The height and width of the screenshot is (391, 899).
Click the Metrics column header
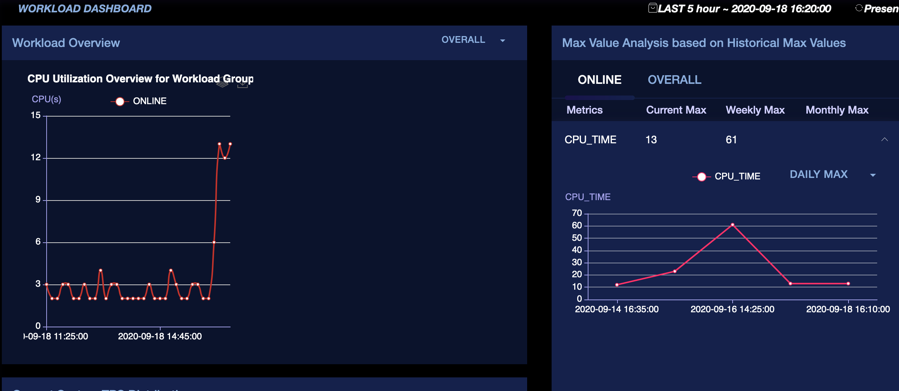click(x=584, y=110)
